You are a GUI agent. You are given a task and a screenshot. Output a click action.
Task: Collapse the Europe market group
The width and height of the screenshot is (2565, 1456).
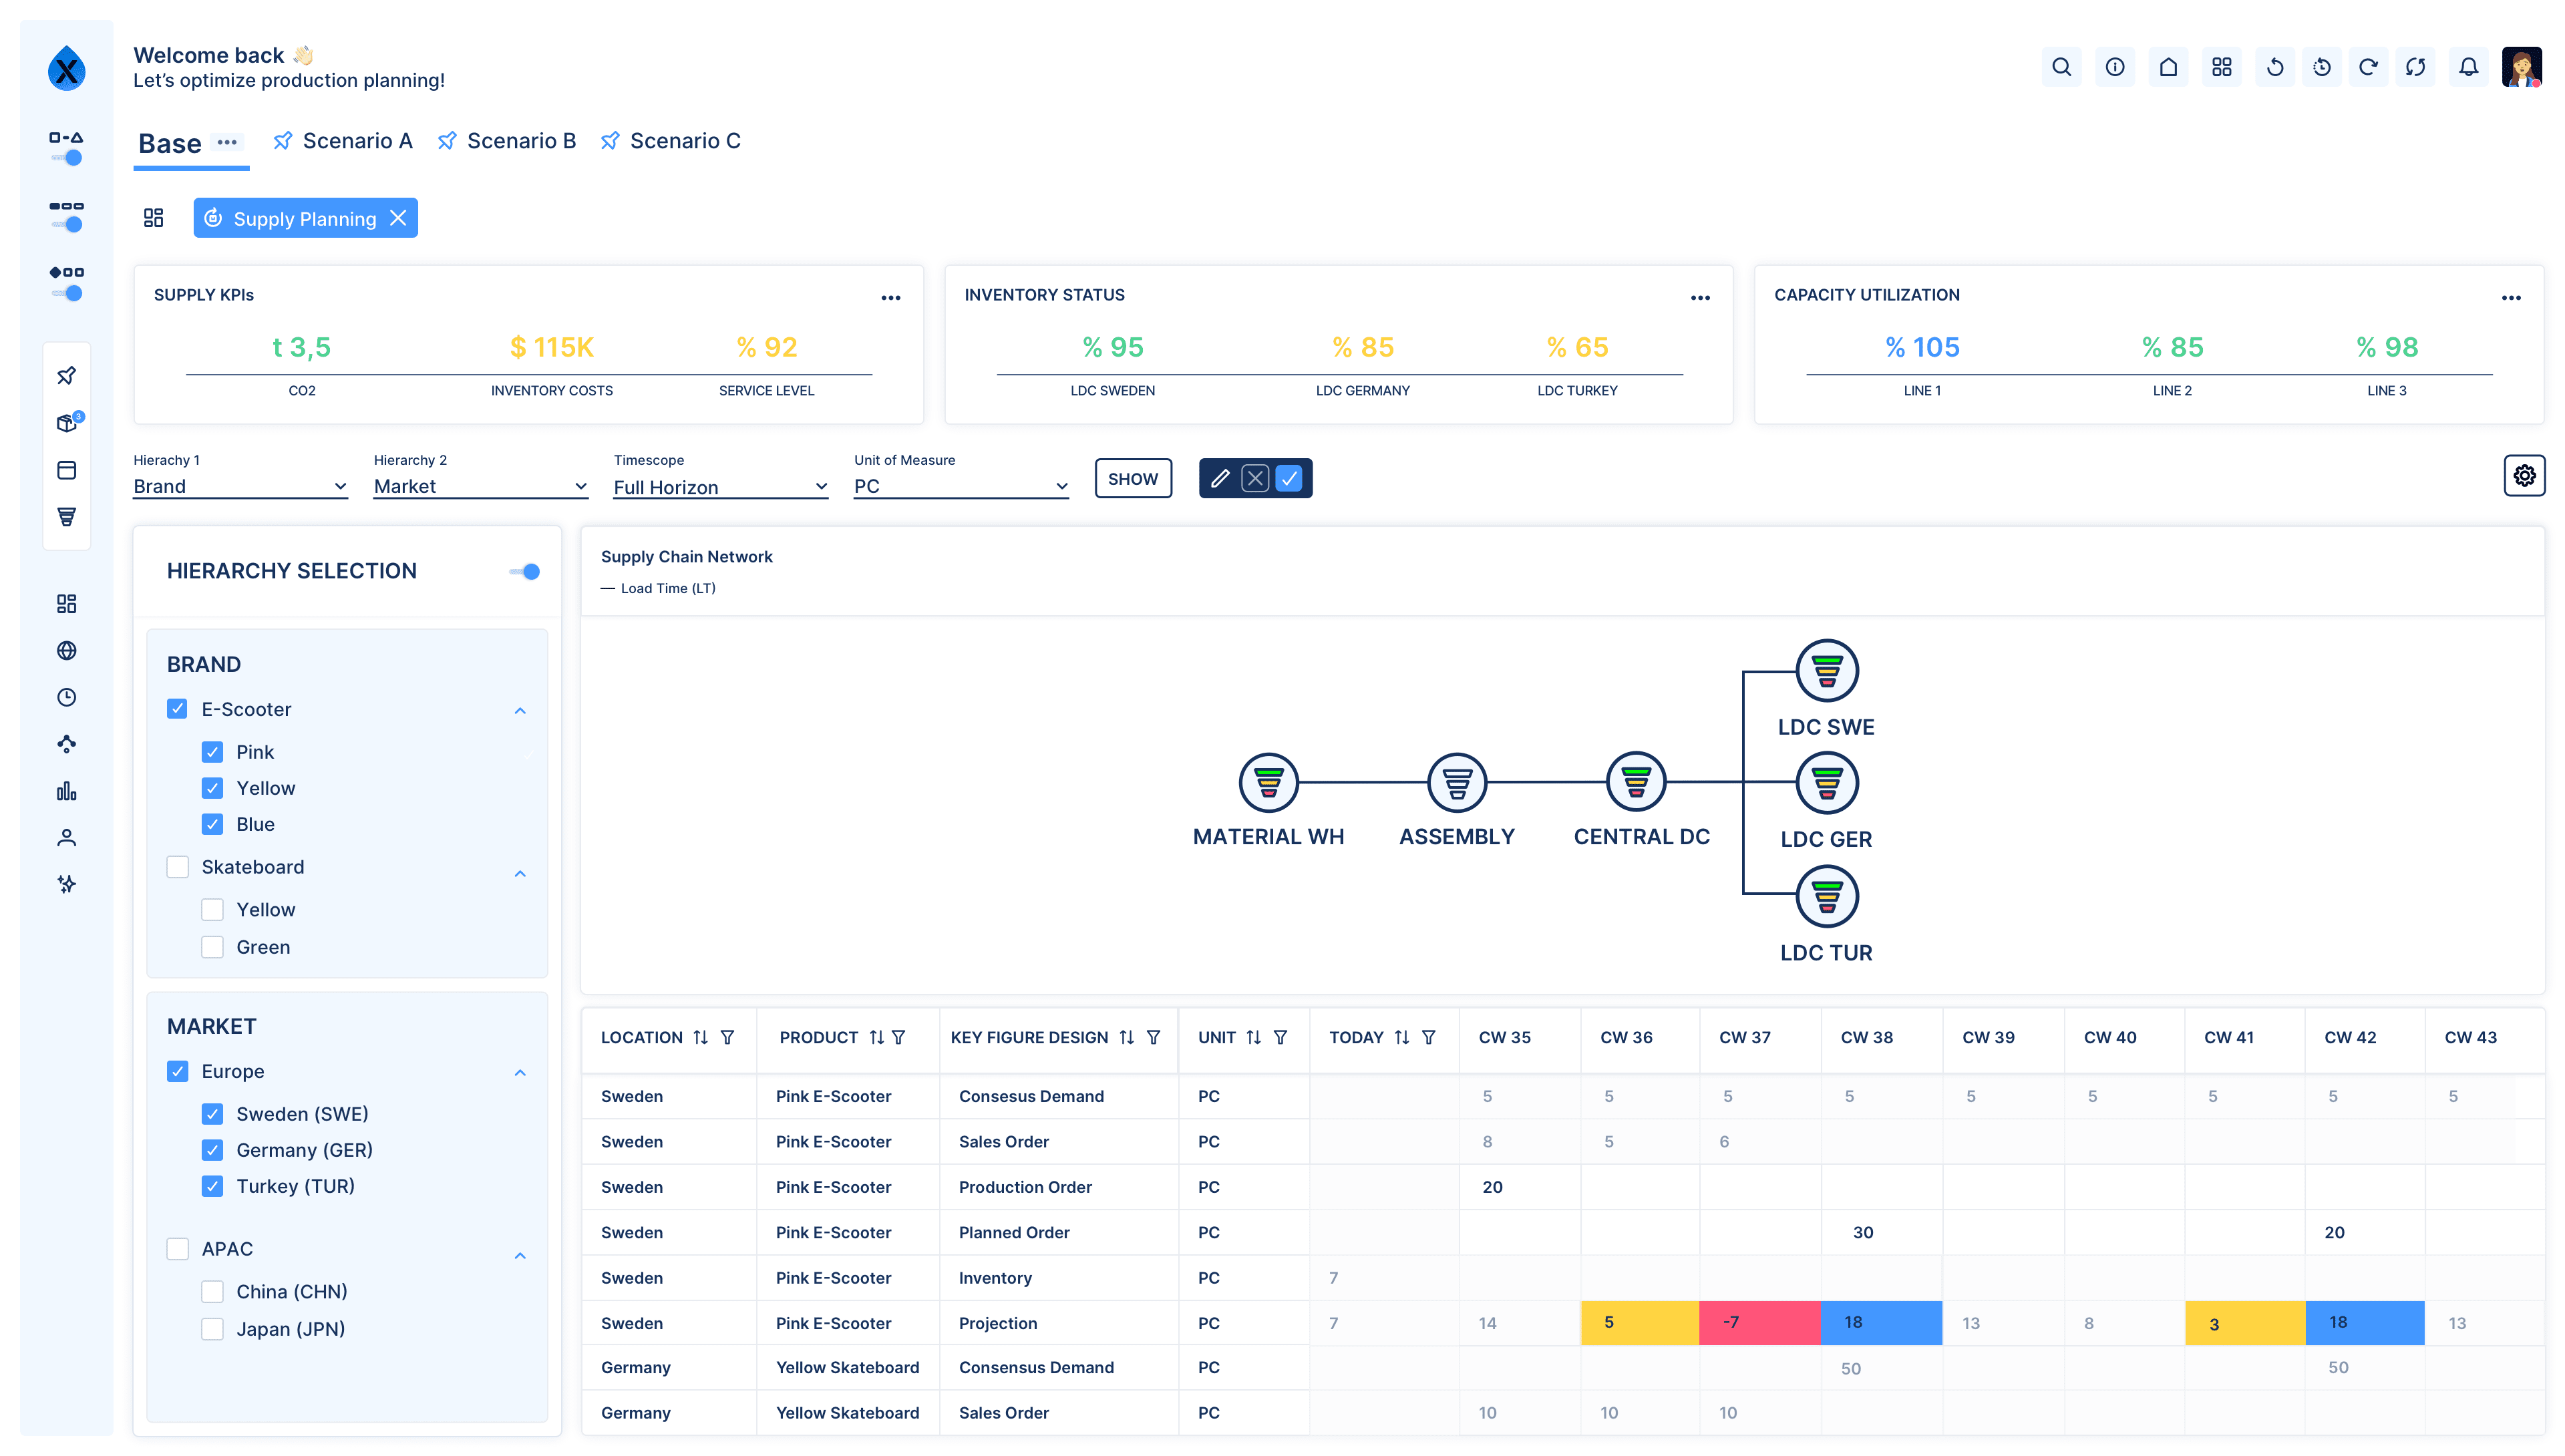tap(520, 1073)
